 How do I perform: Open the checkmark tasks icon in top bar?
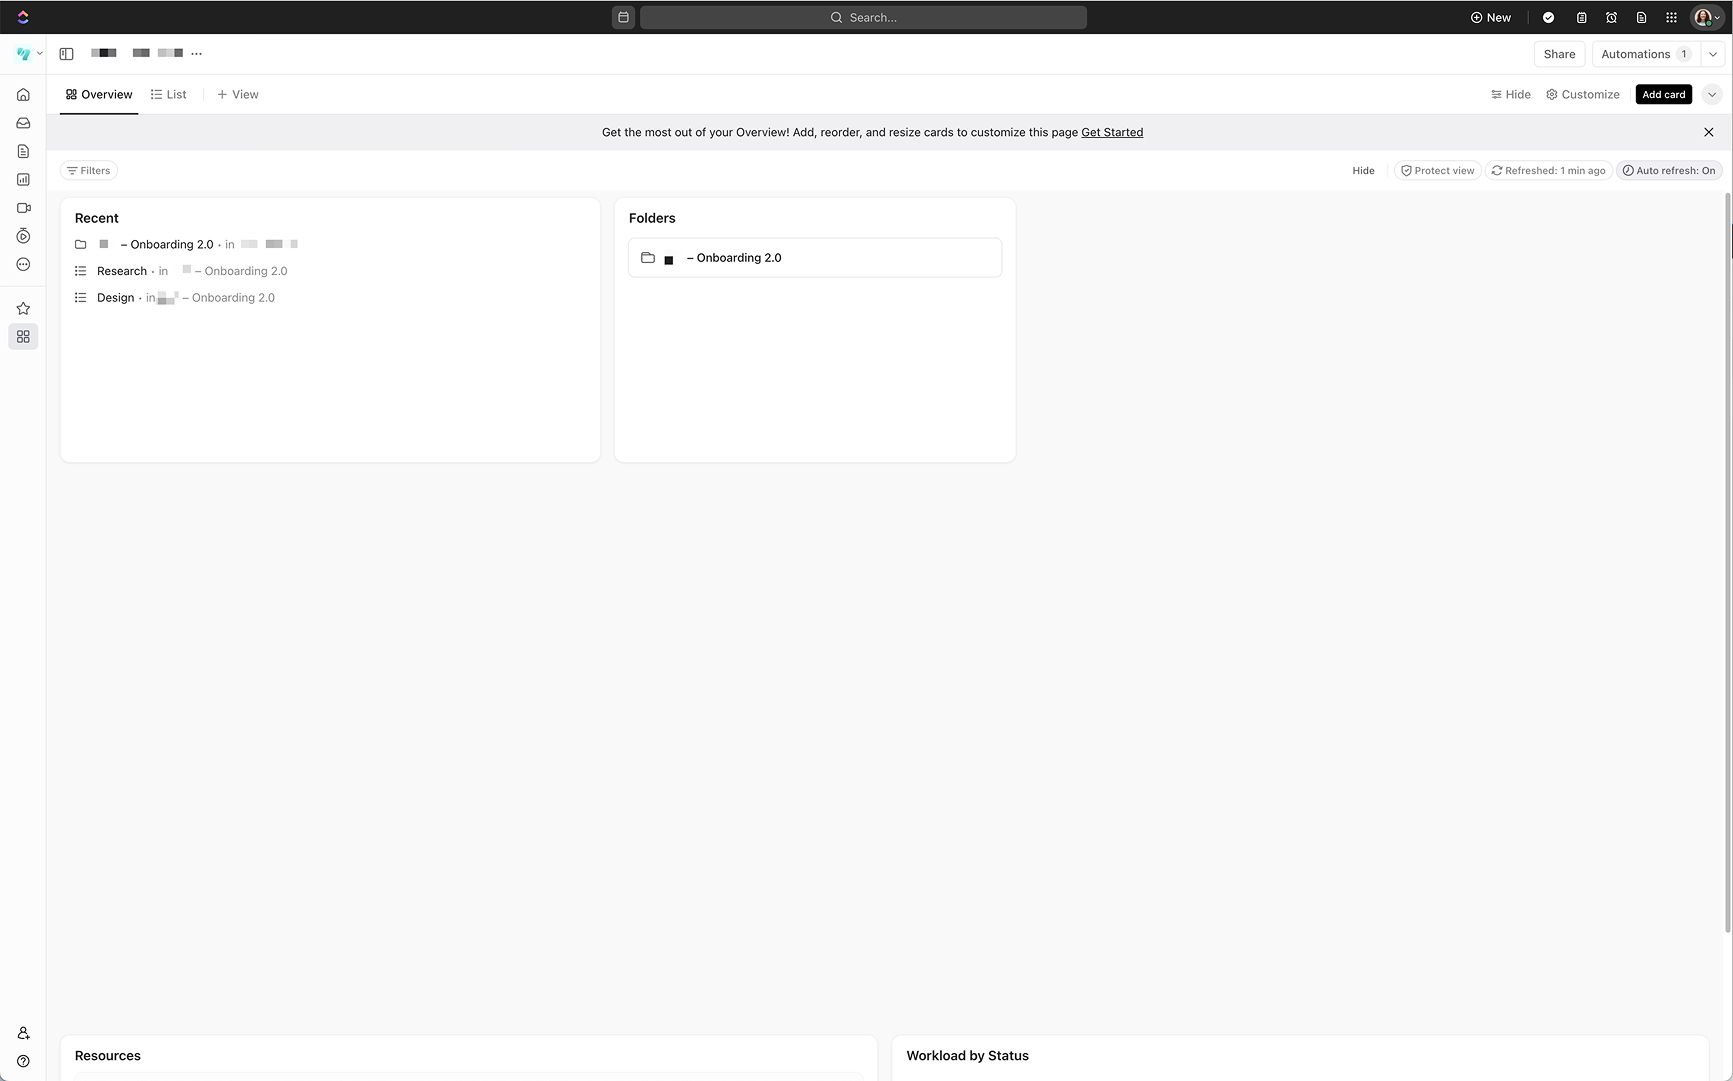(1548, 17)
